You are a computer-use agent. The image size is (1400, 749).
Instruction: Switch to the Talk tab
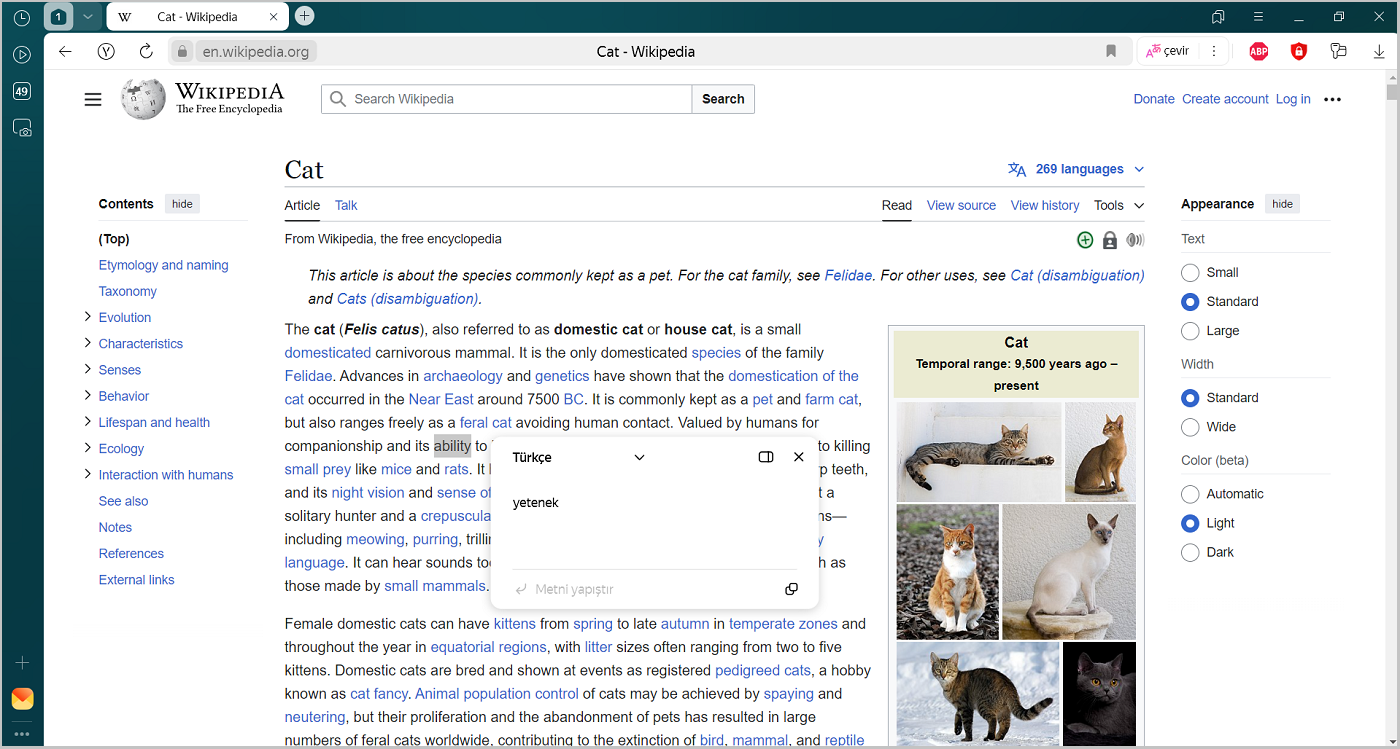click(x=346, y=205)
